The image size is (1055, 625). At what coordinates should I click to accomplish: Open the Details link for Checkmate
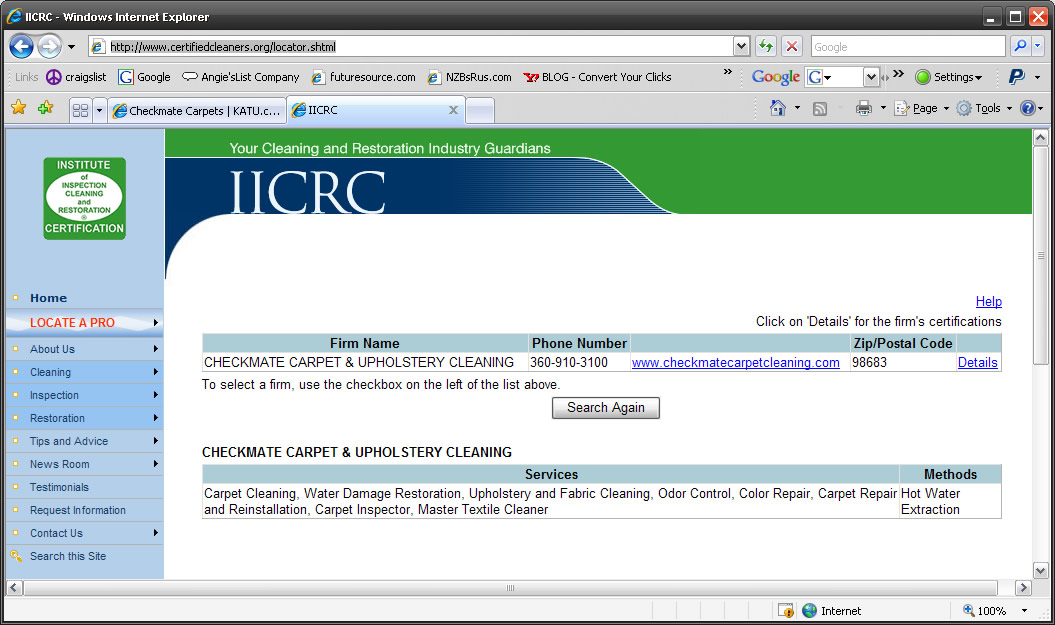(977, 363)
